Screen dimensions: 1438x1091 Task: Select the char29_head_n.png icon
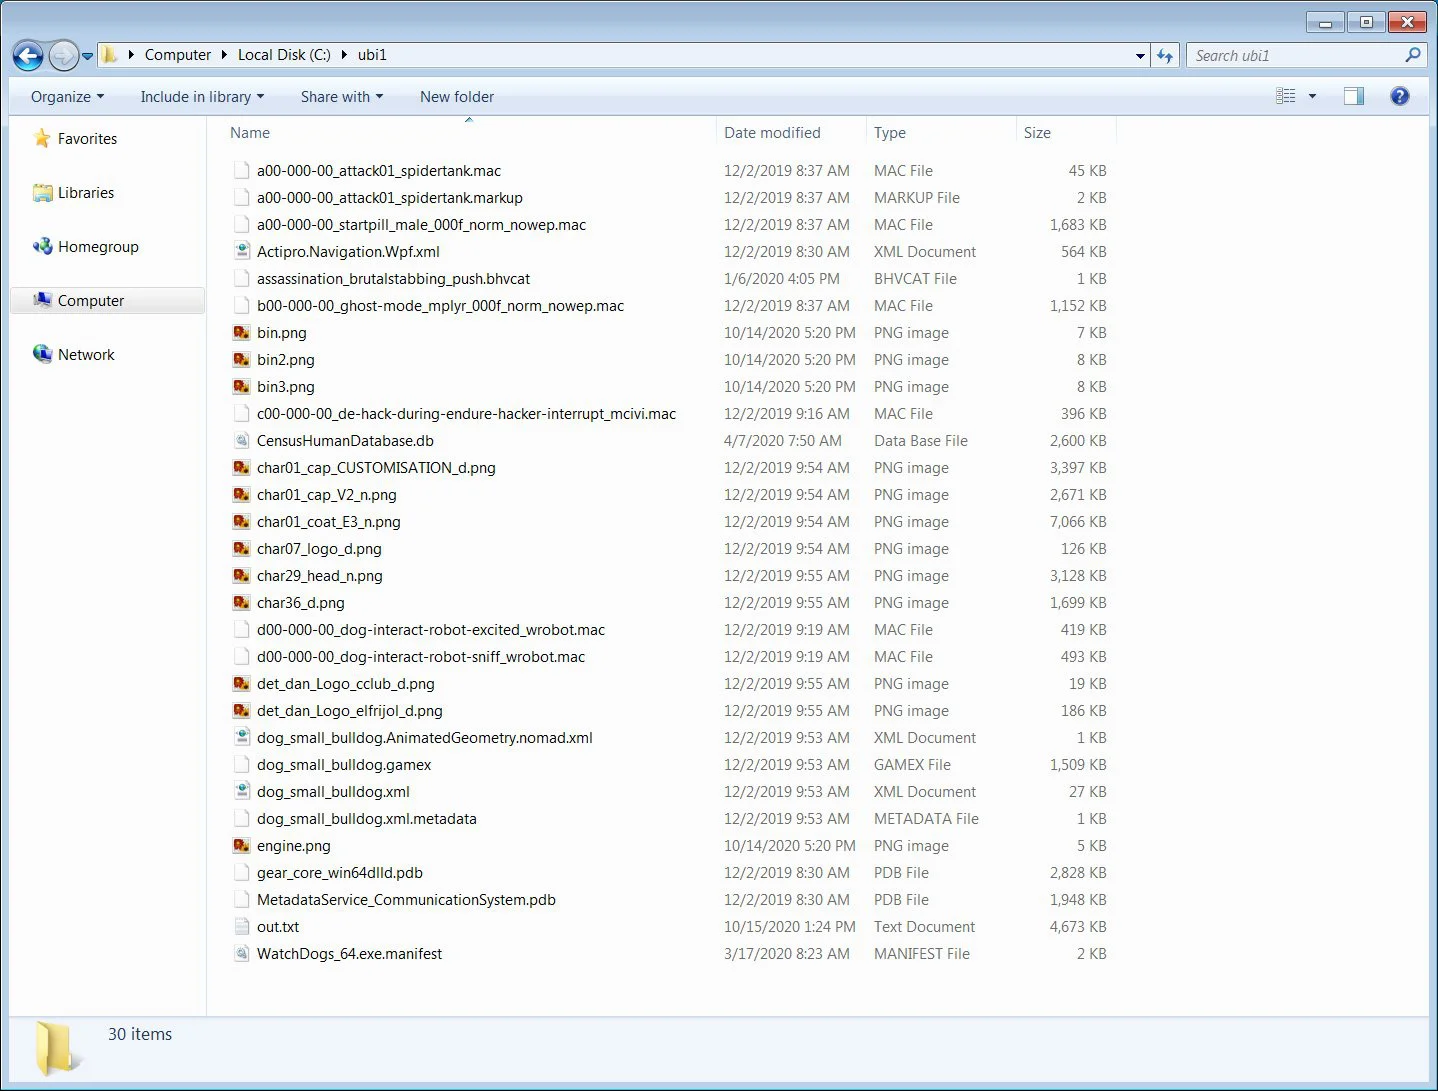(241, 576)
